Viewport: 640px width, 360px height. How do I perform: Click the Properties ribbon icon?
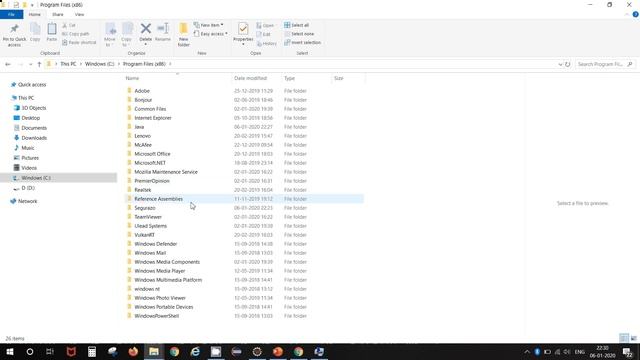[x=243, y=34]
